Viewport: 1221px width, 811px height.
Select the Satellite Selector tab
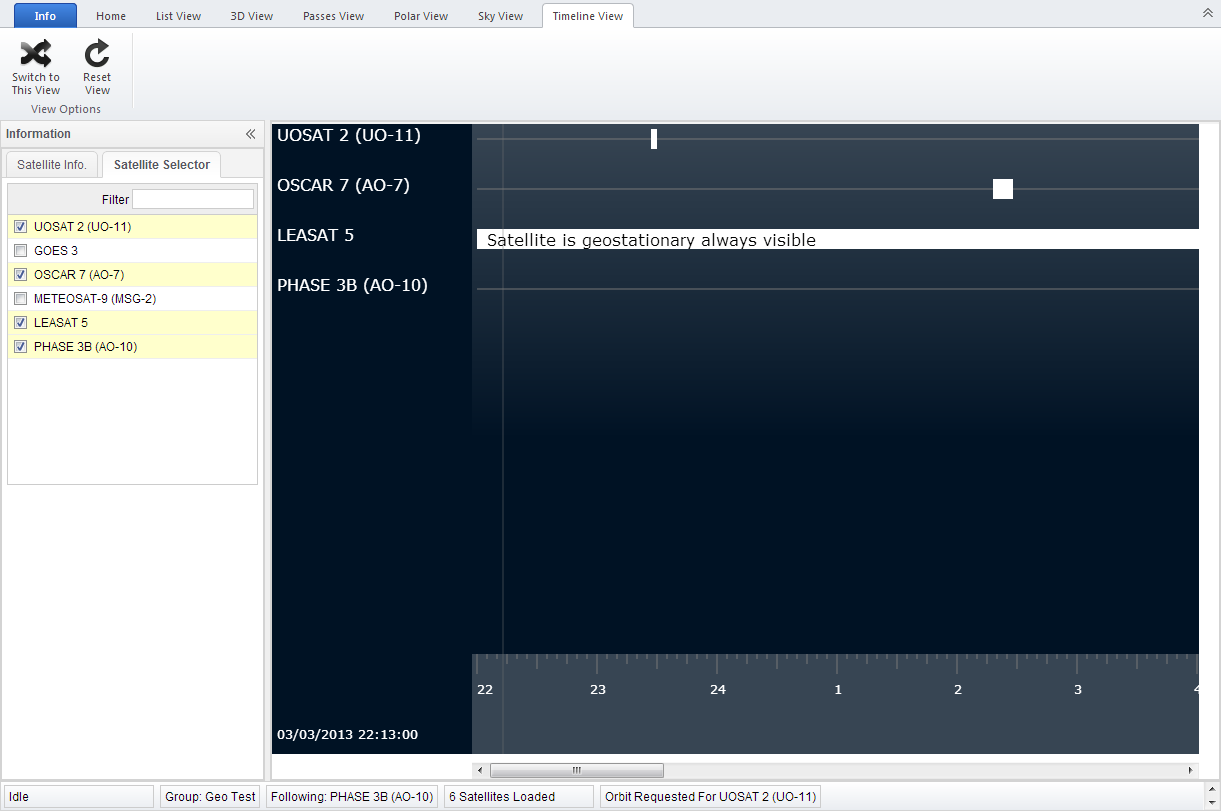click(162, 164)
